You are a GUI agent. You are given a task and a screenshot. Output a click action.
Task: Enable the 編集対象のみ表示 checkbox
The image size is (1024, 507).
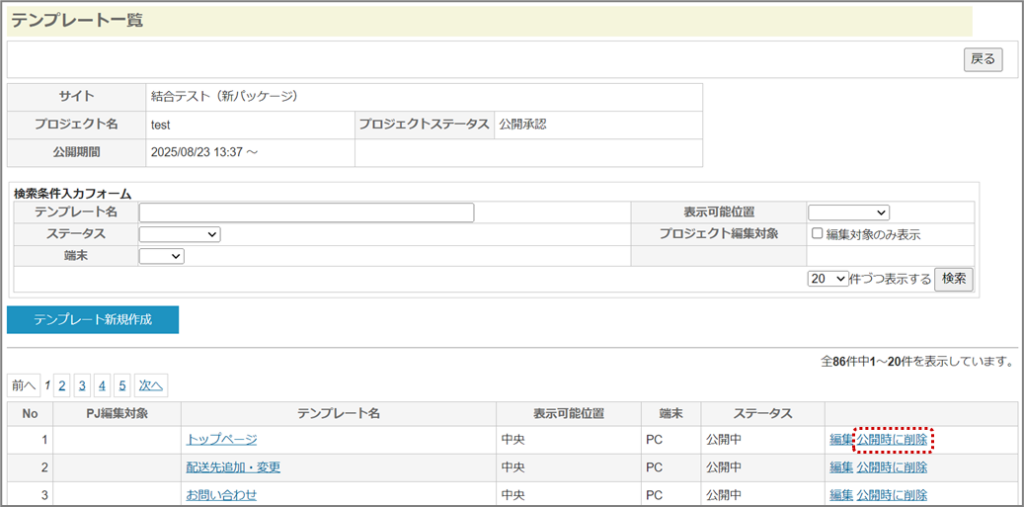[x=817, y=234]
